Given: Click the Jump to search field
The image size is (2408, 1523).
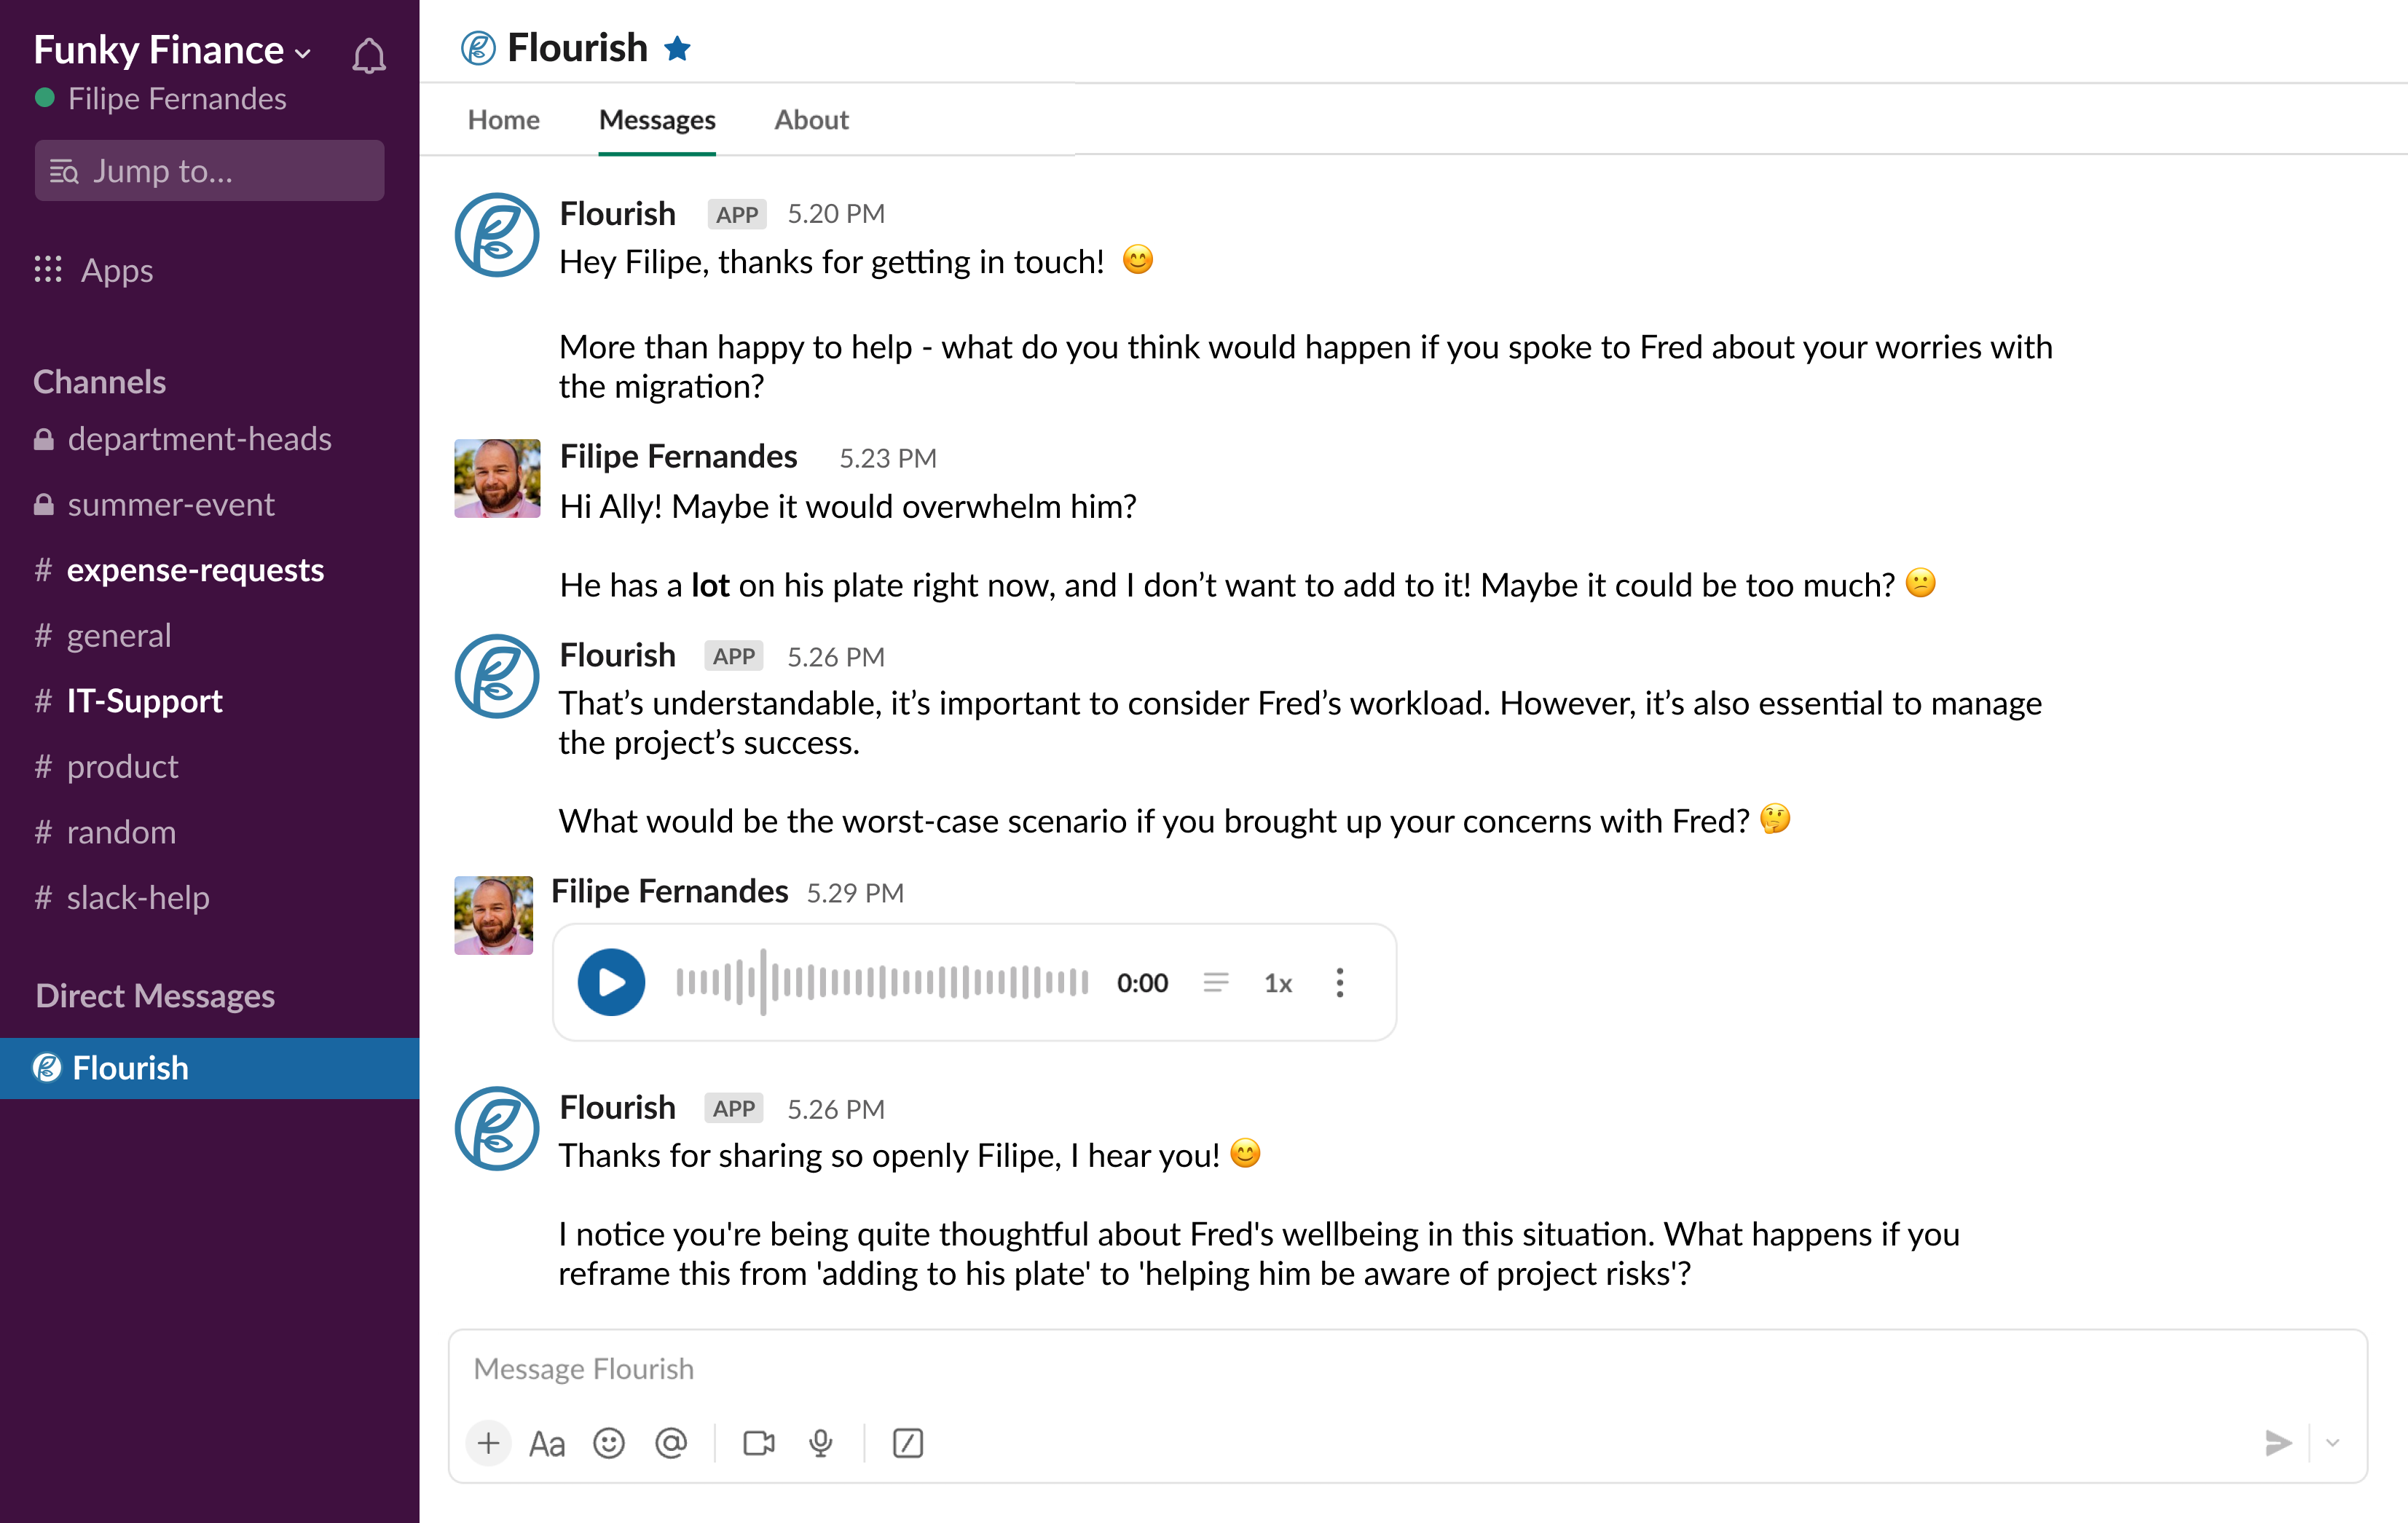Looking at the screenshot, I should pos(209,171).
